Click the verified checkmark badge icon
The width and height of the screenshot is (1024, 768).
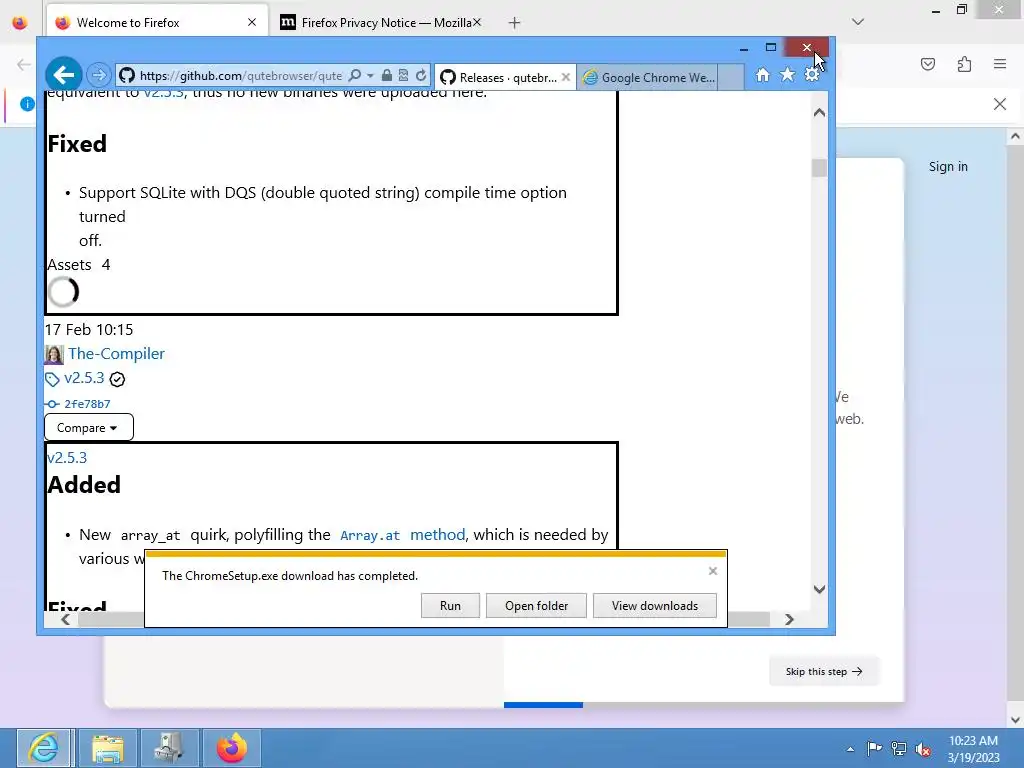coord(117,379)
